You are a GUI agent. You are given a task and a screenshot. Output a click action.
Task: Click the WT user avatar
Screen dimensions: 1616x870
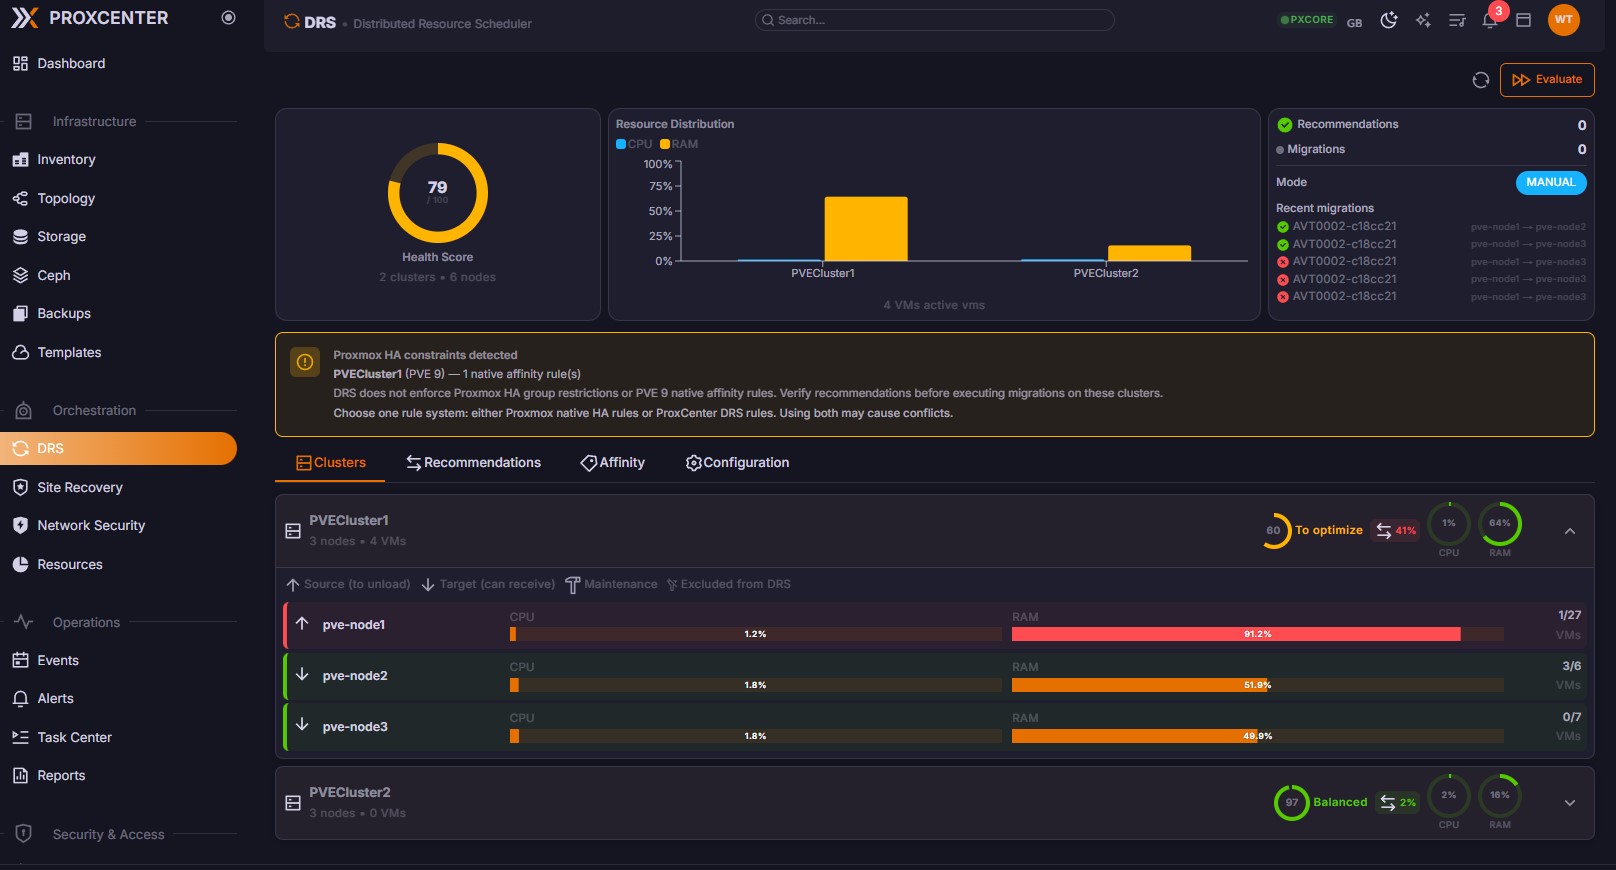pyautogui.click(x=1563, y=20)
